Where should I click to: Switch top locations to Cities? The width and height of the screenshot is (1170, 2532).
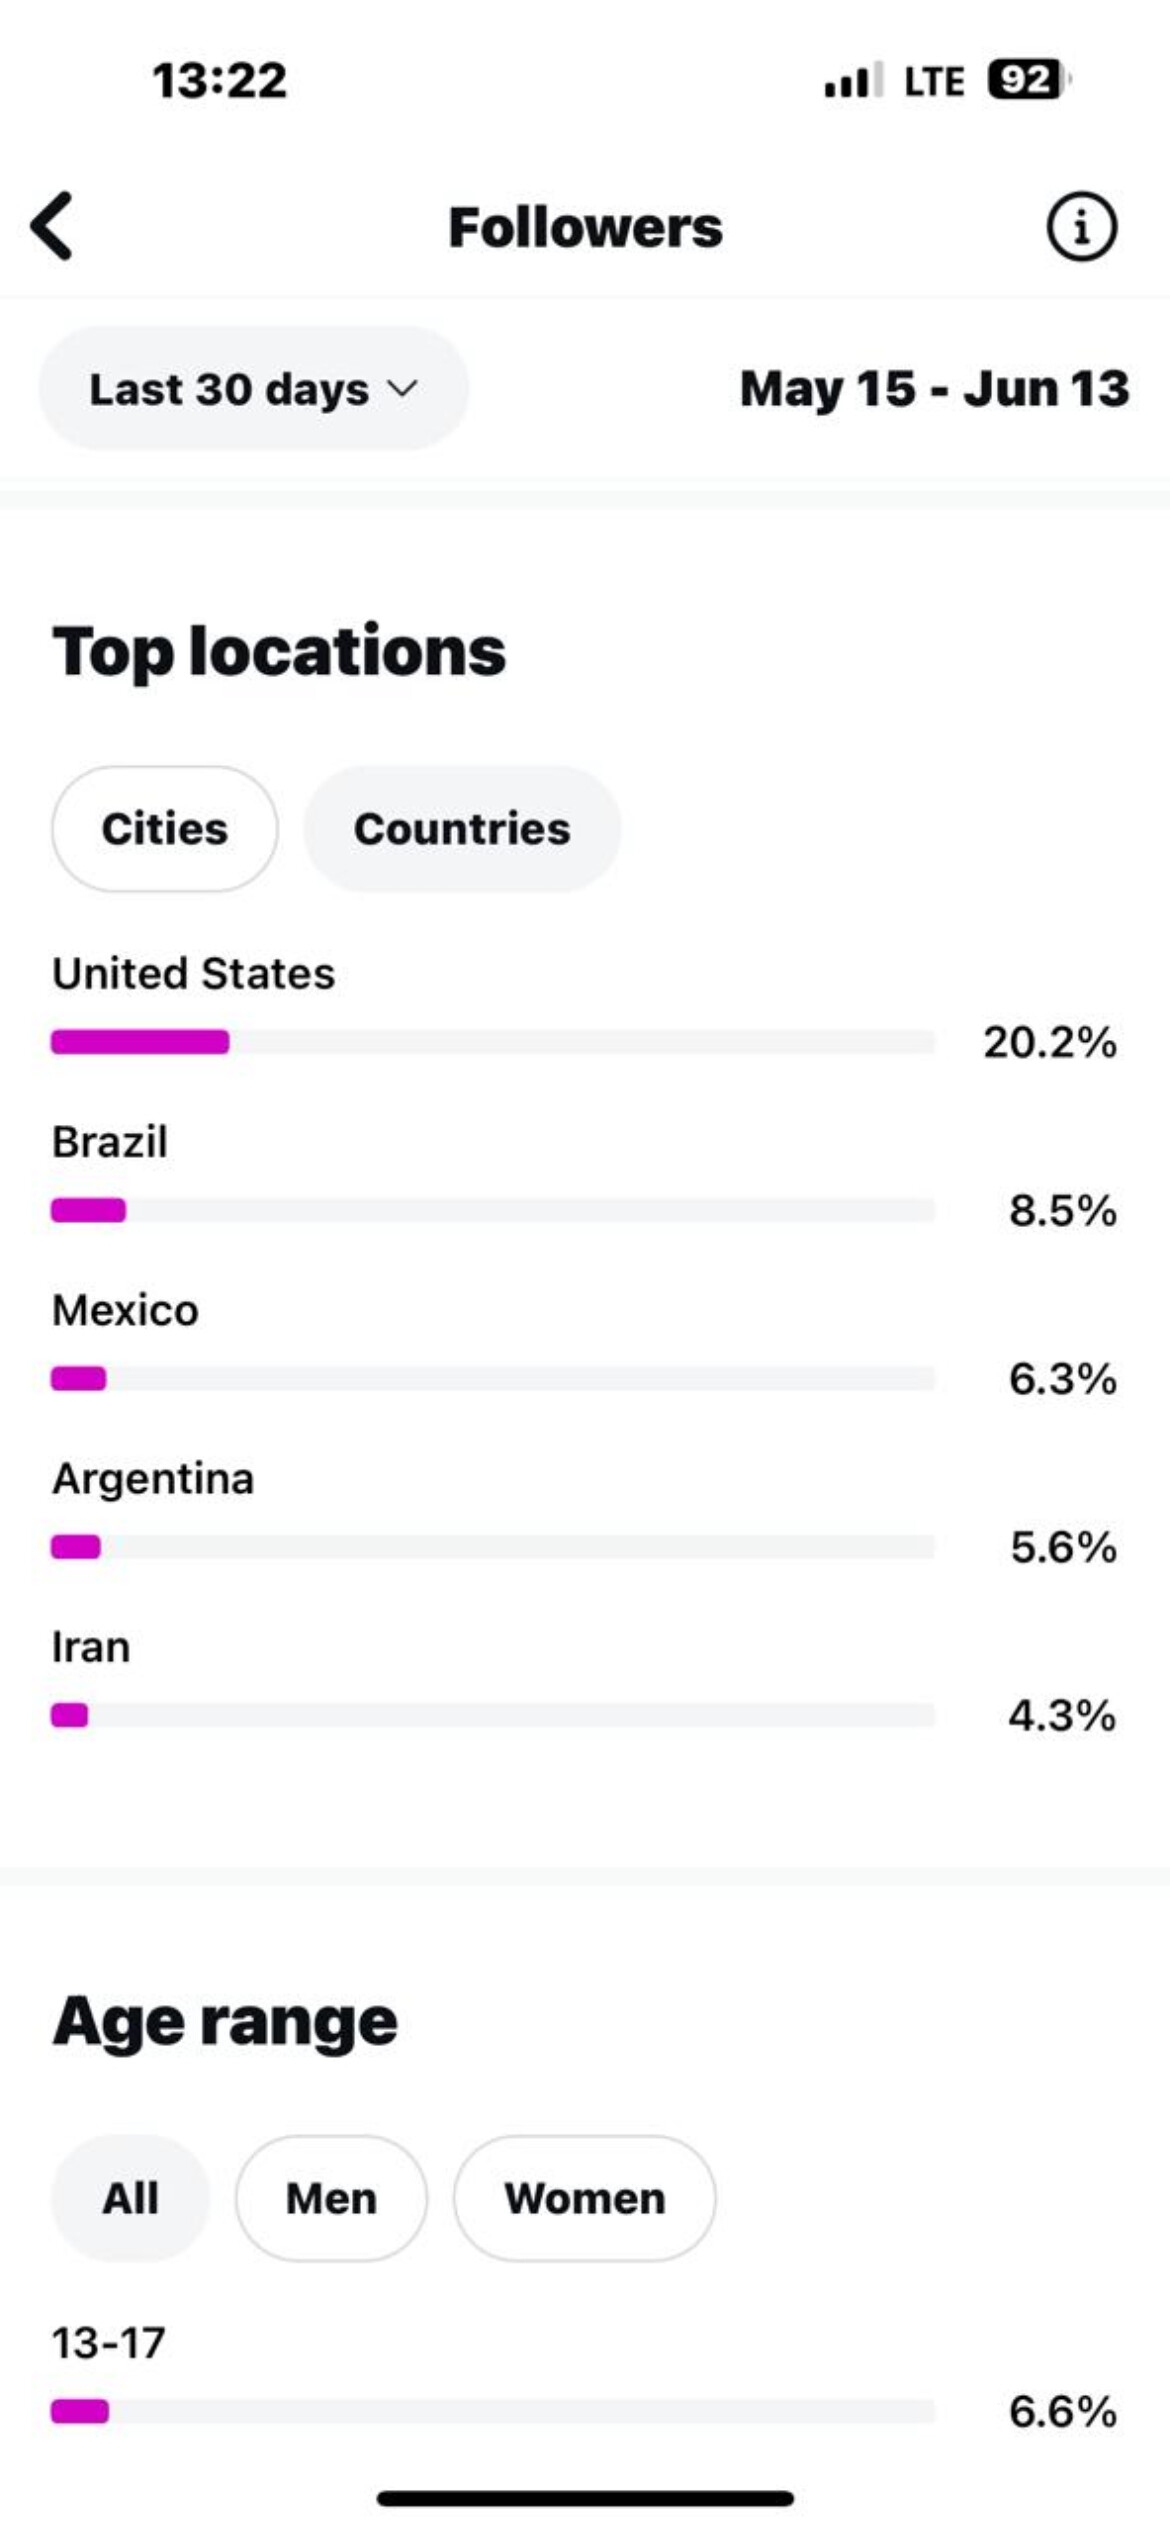pyautogui.click(x=165, y=829)
